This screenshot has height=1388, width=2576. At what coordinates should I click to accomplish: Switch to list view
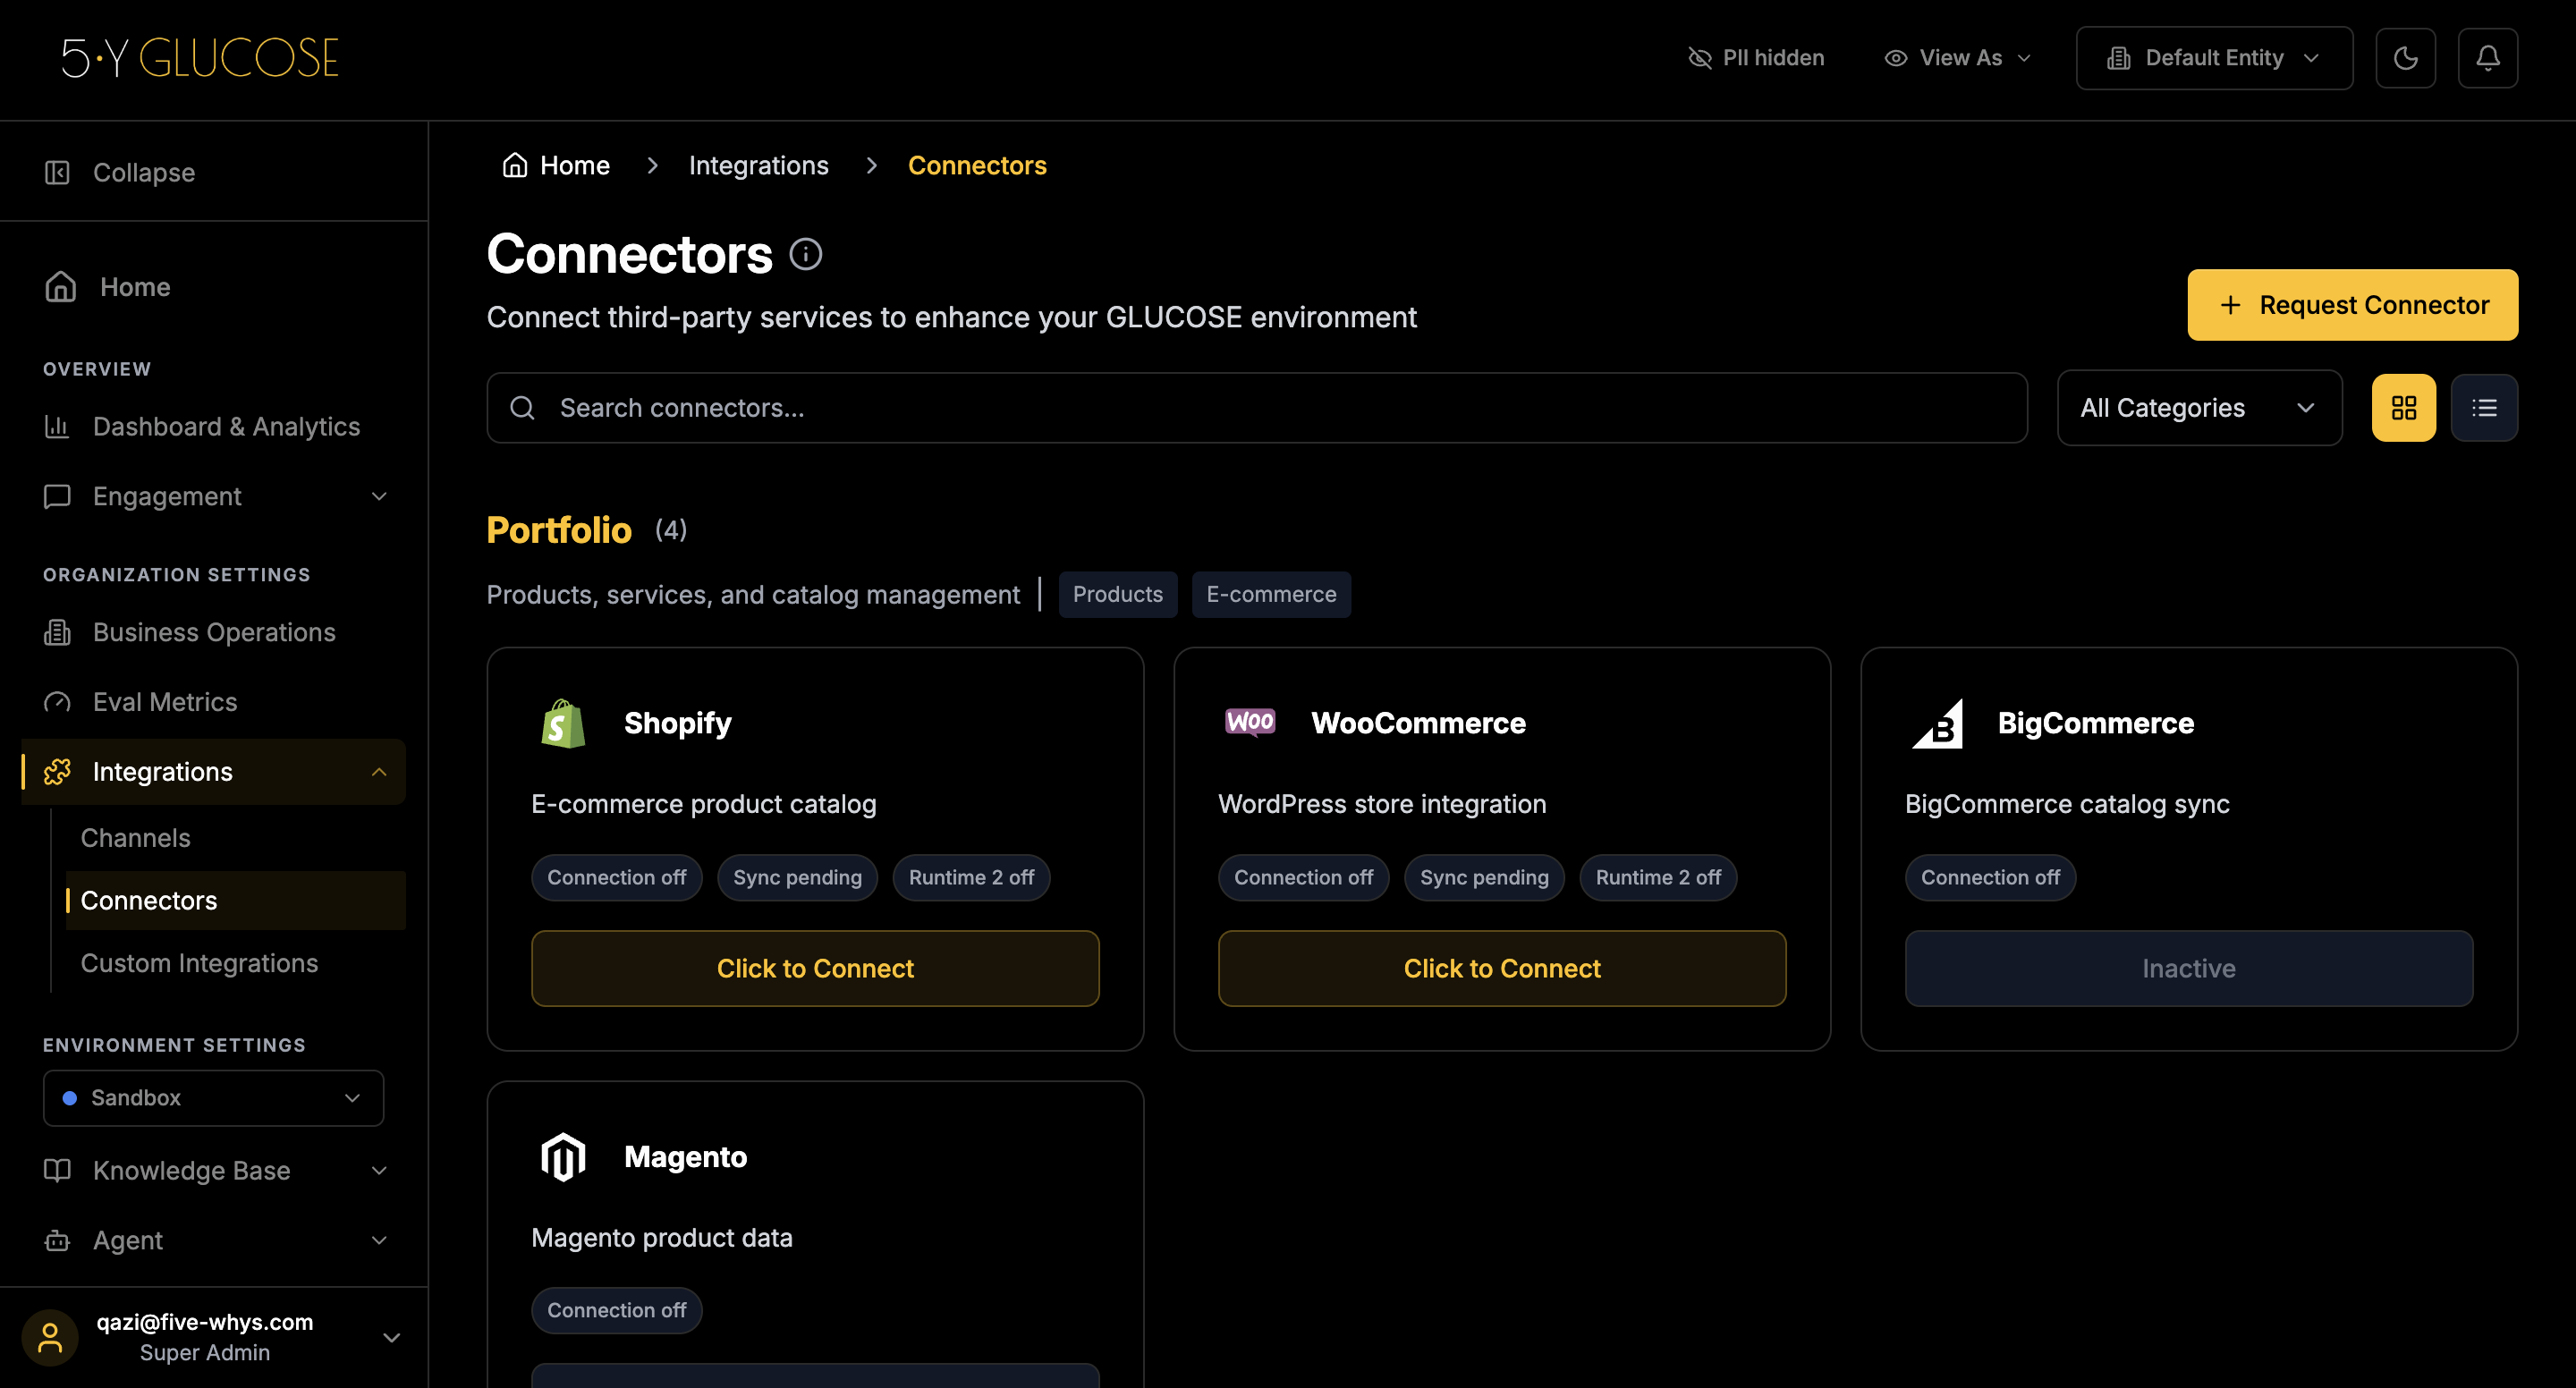(2484, 408)
